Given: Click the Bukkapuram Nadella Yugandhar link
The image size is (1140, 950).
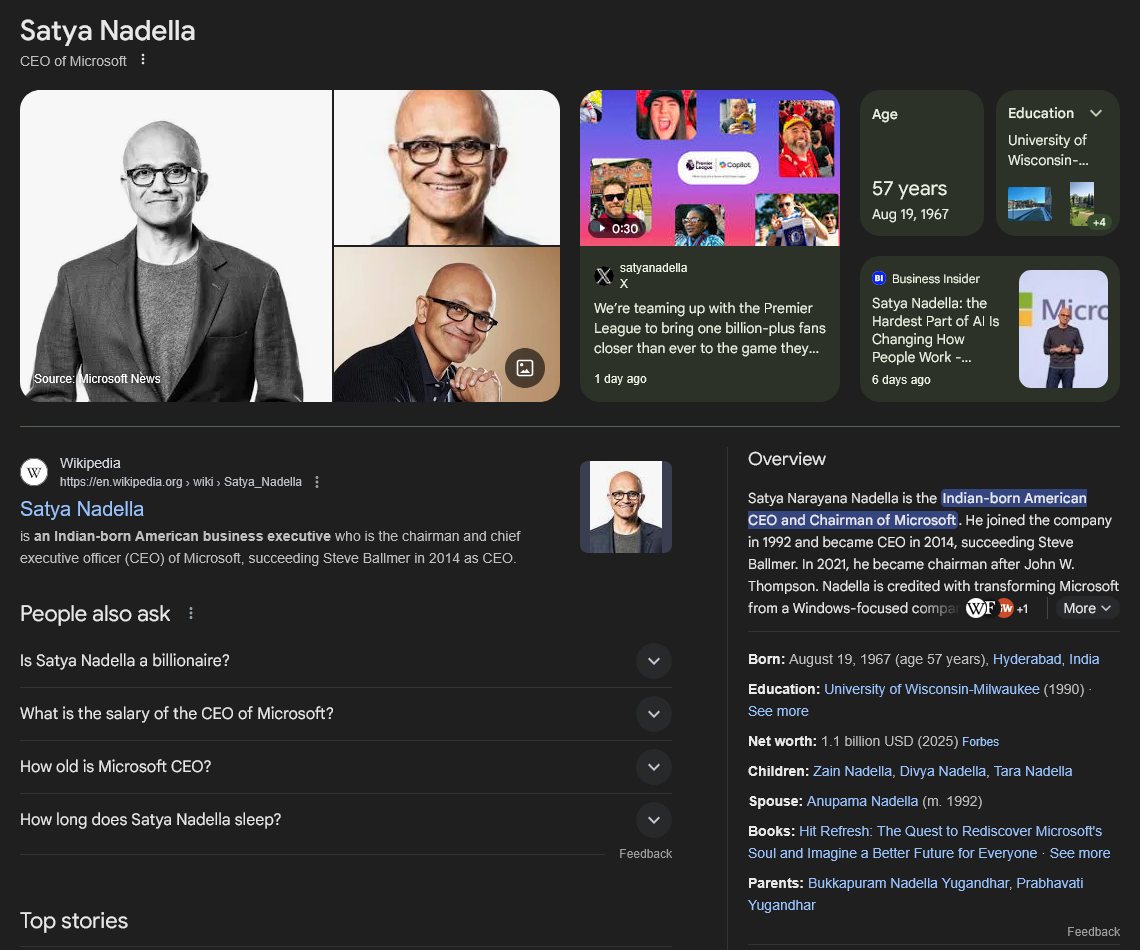Looking at the screenshot, I should 908,883.
